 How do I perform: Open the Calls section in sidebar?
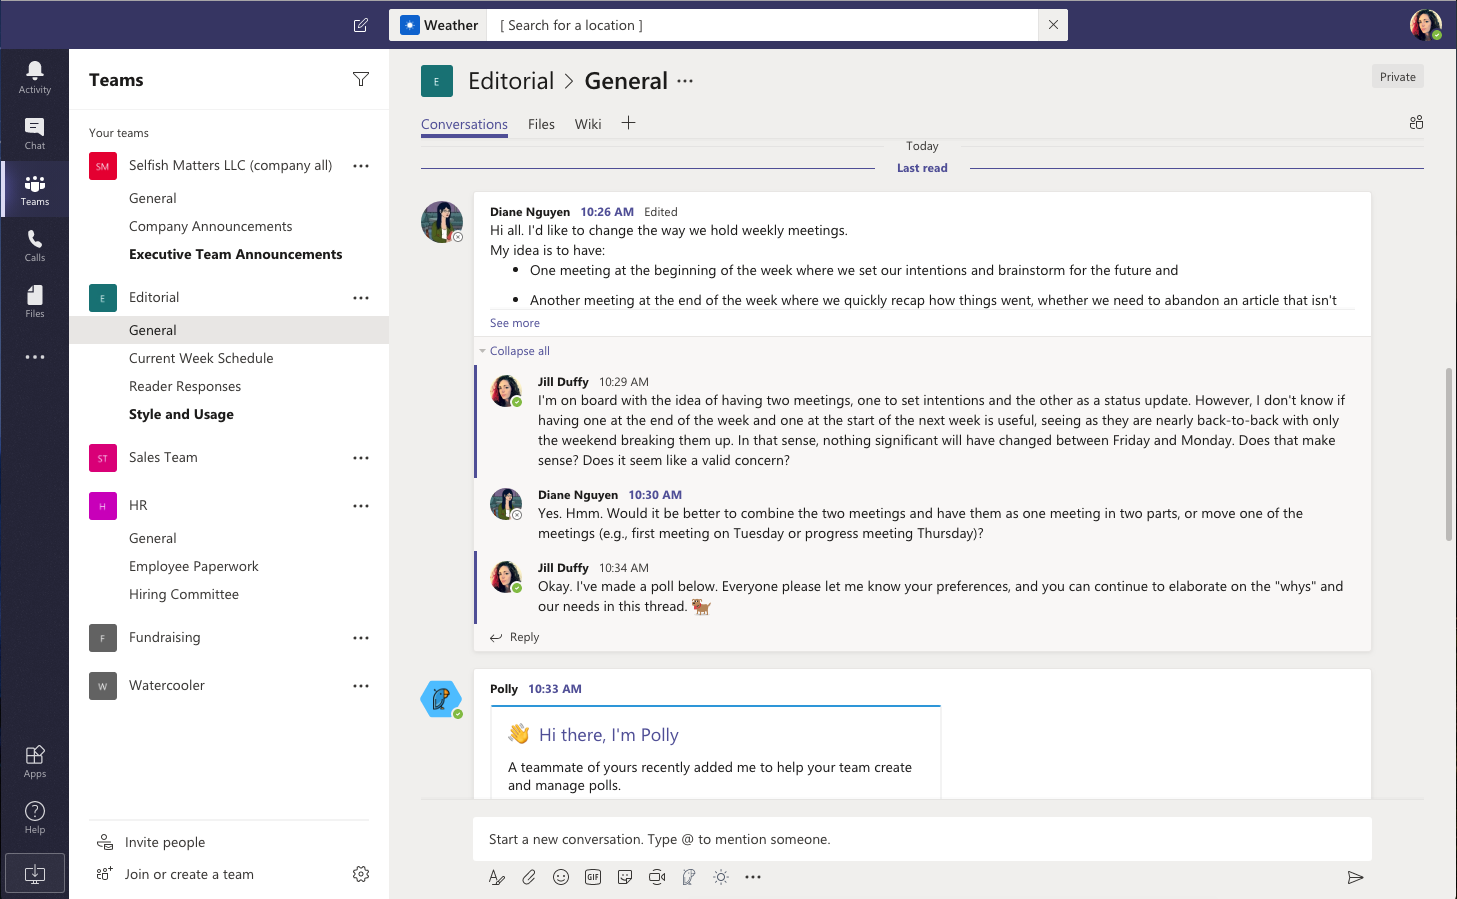click(x=34, y=245)
